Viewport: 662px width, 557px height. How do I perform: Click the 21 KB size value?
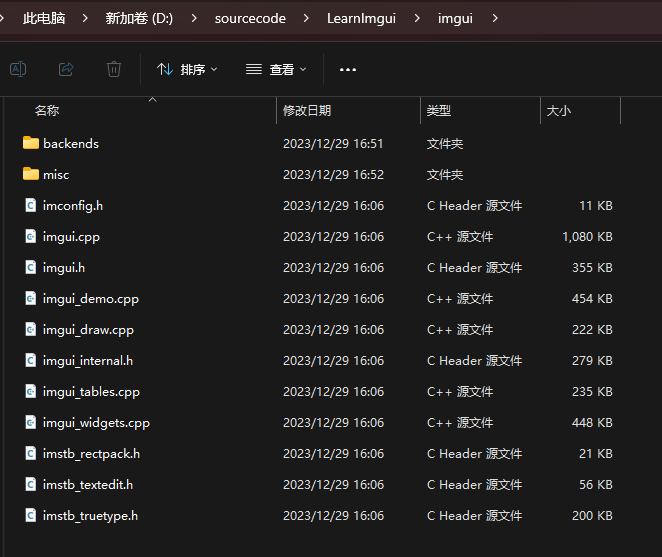coord(596,454)
